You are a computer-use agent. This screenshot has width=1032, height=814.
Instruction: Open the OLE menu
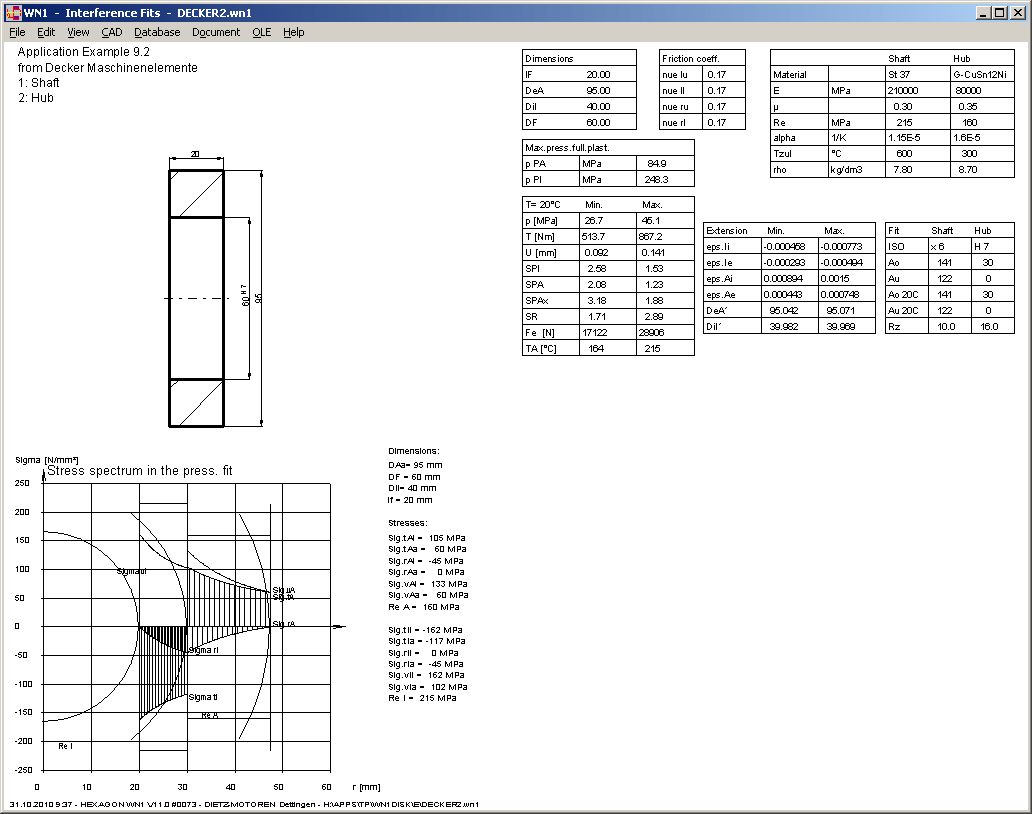coord(261,32)
